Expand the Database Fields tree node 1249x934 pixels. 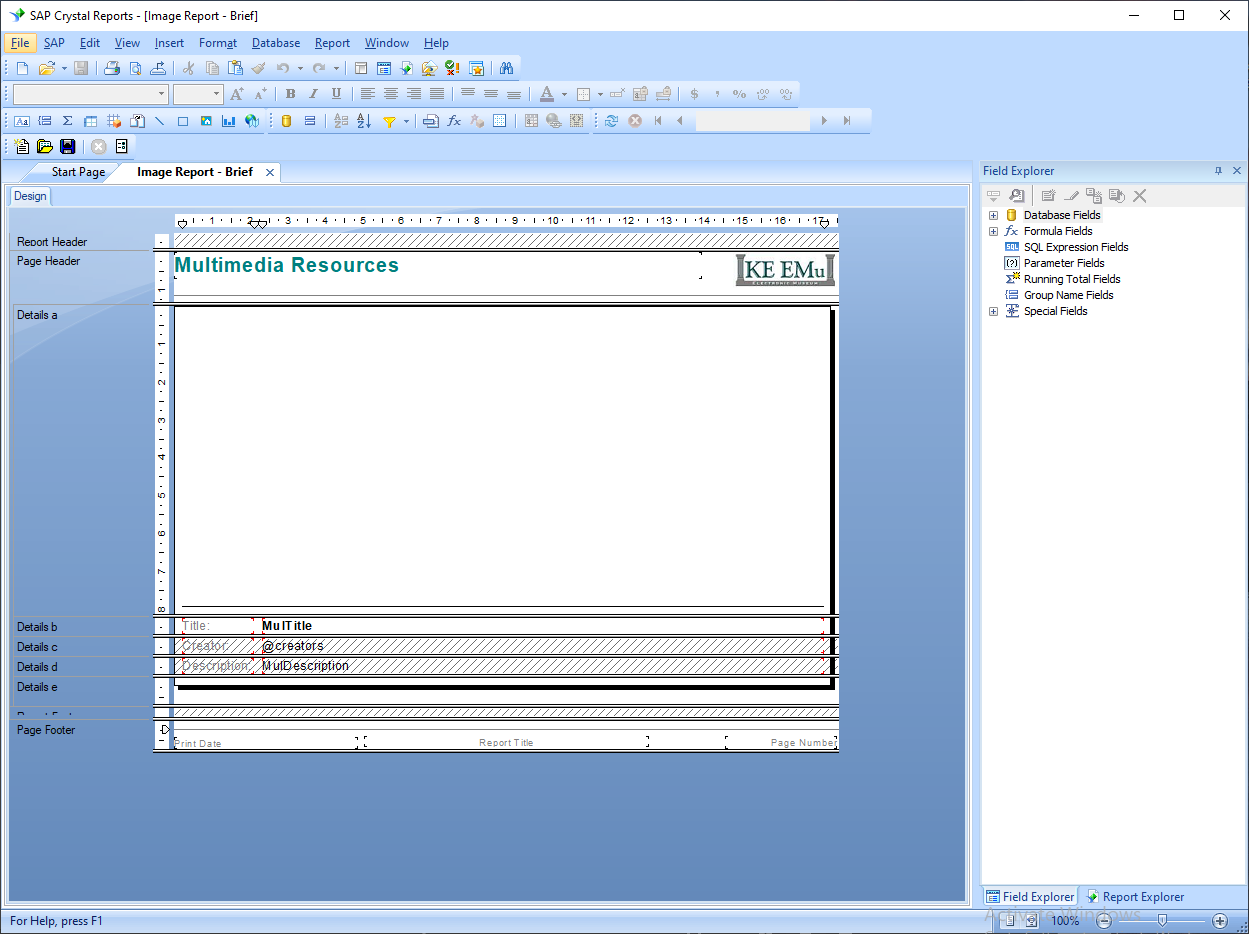click(x=993, y=215)
